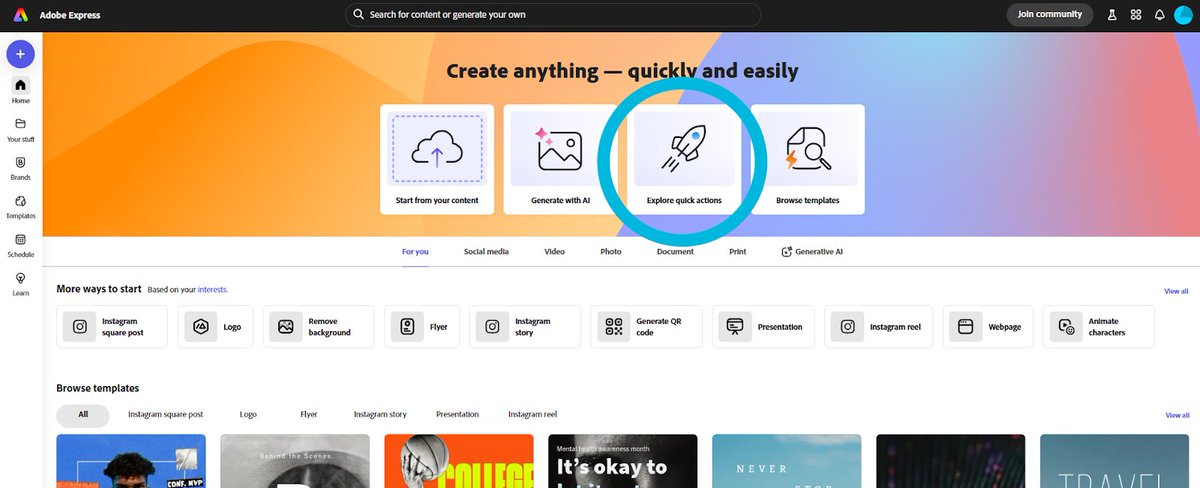1200x488 pixels.
Task: Open notifications bell icon
Action: tap(1160, 15)
